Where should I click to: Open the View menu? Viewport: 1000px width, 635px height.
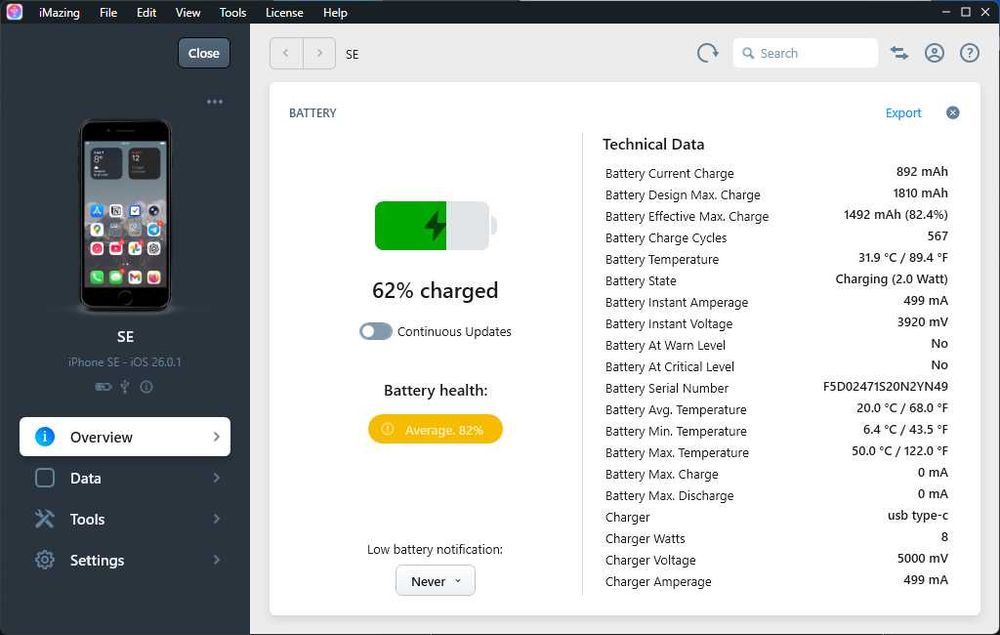(x=188, y=13)
